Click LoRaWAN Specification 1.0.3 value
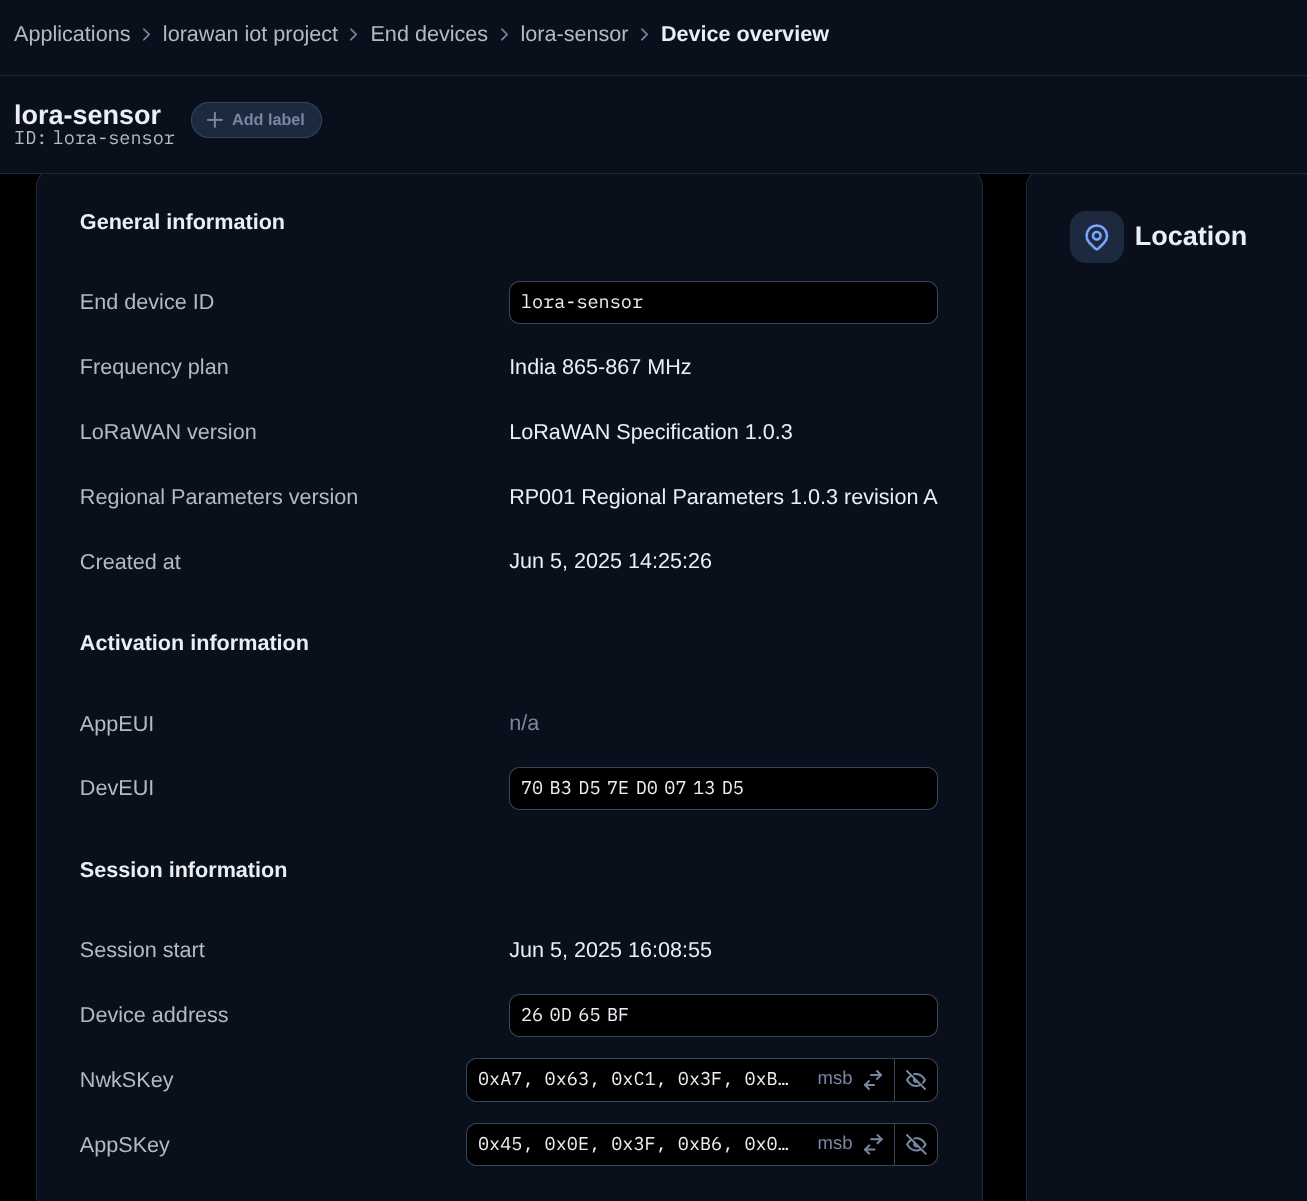Viewport: 1307px width, 1201px height. (651, 432)
